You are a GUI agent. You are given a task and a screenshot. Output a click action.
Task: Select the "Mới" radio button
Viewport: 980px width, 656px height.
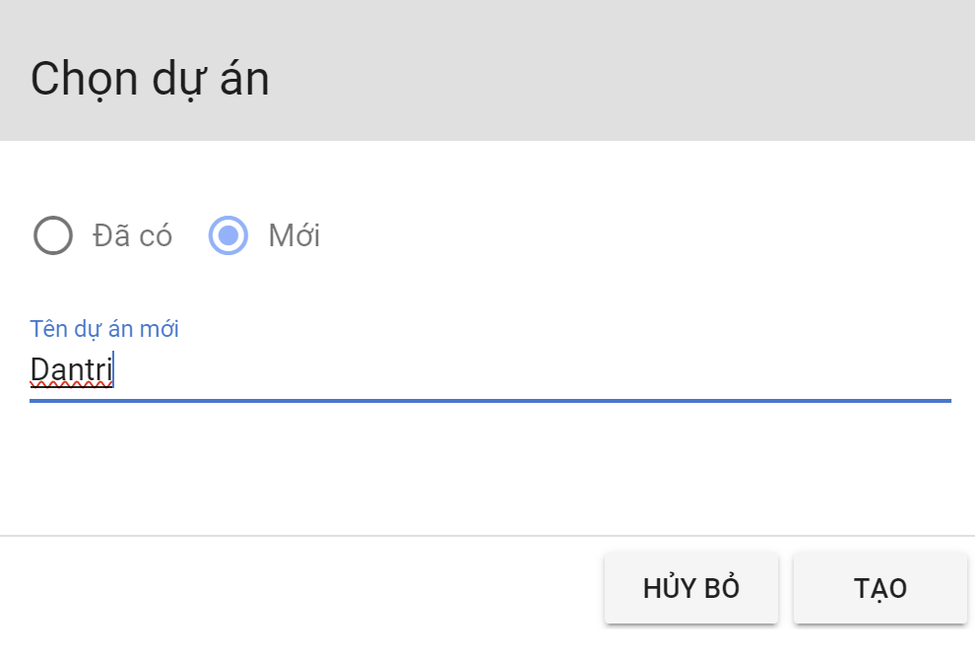228,236
